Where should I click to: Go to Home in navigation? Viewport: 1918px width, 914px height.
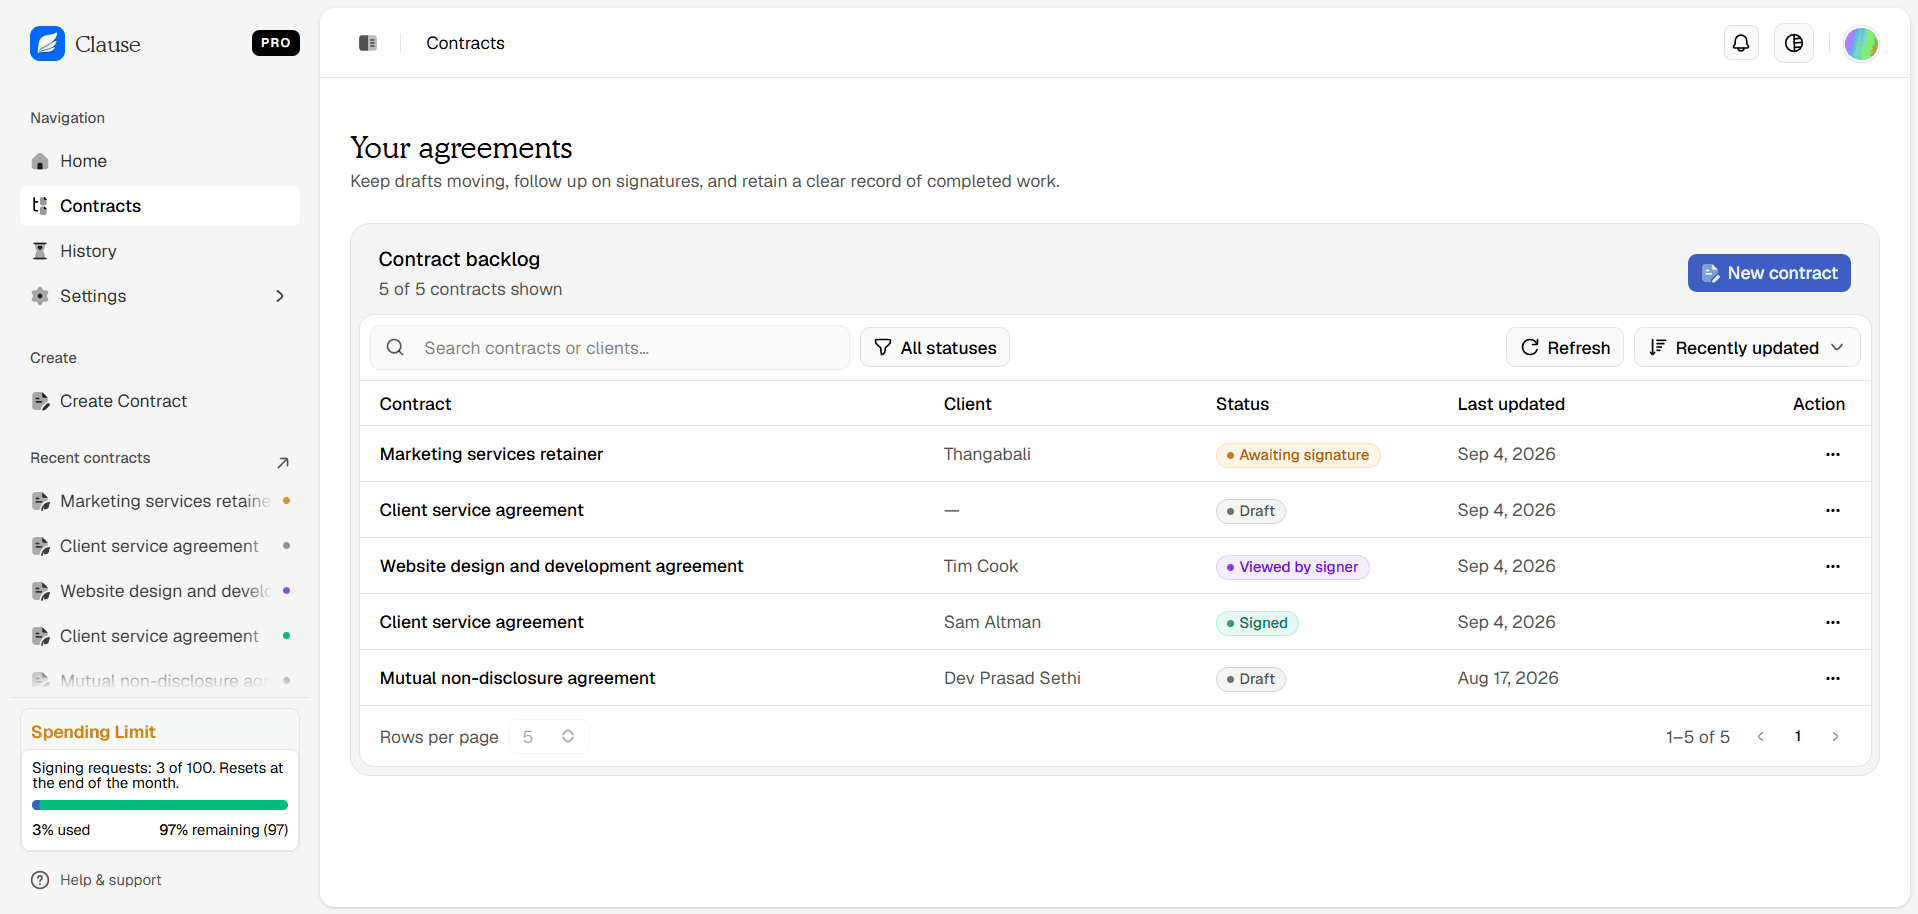pyautogui.click(x=160, y=161)
